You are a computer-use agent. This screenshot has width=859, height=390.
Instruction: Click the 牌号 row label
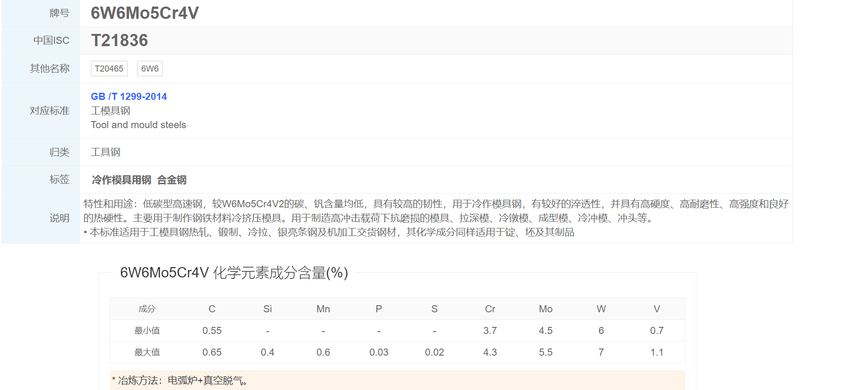coord(59,13)
